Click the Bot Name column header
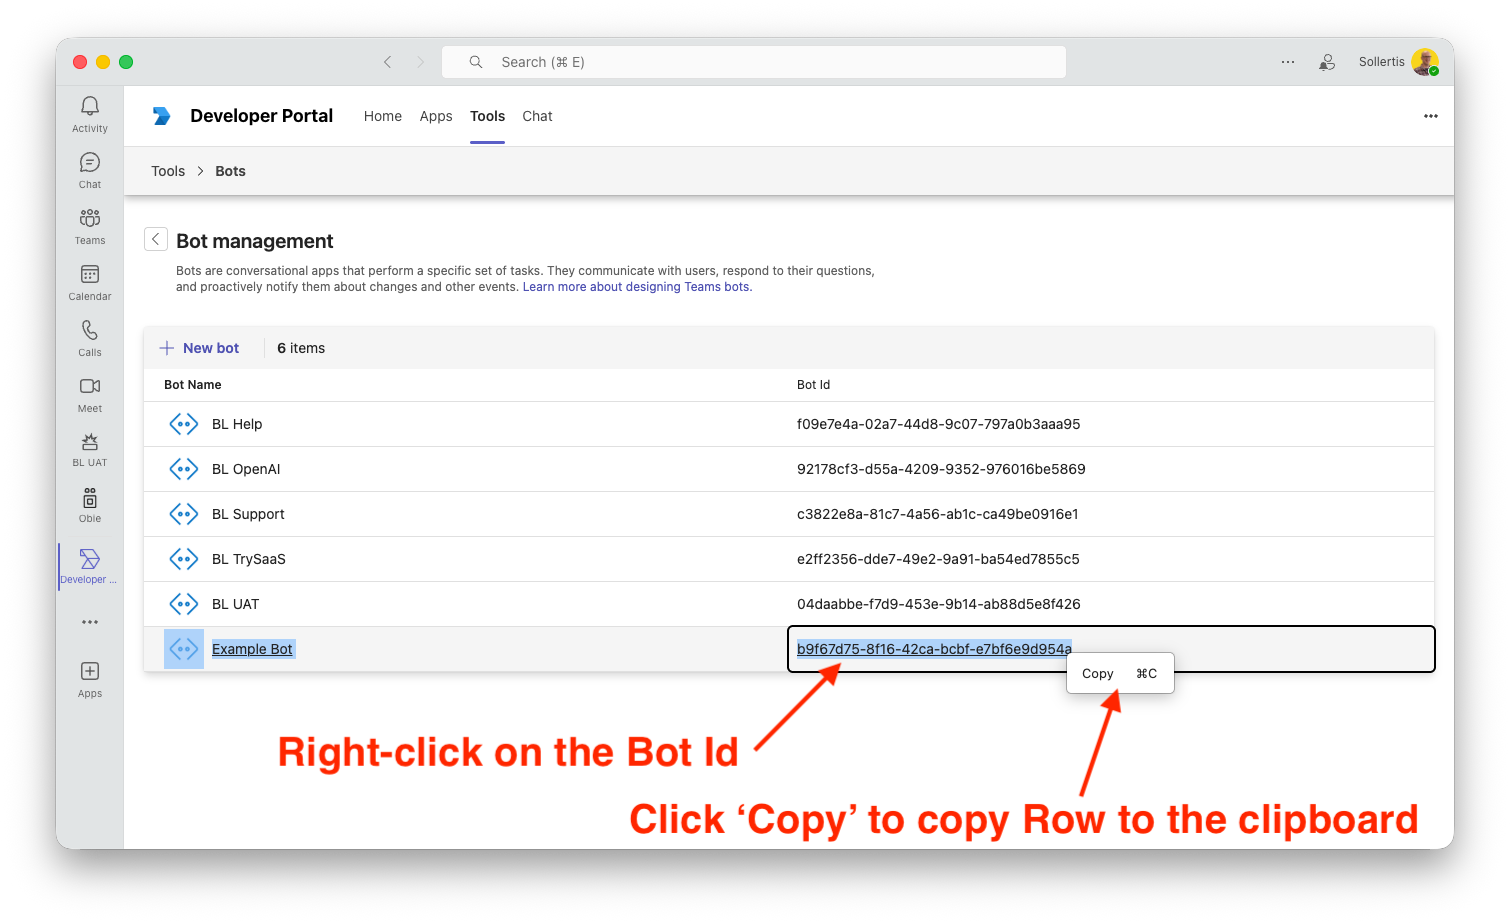 click(193, 385)
